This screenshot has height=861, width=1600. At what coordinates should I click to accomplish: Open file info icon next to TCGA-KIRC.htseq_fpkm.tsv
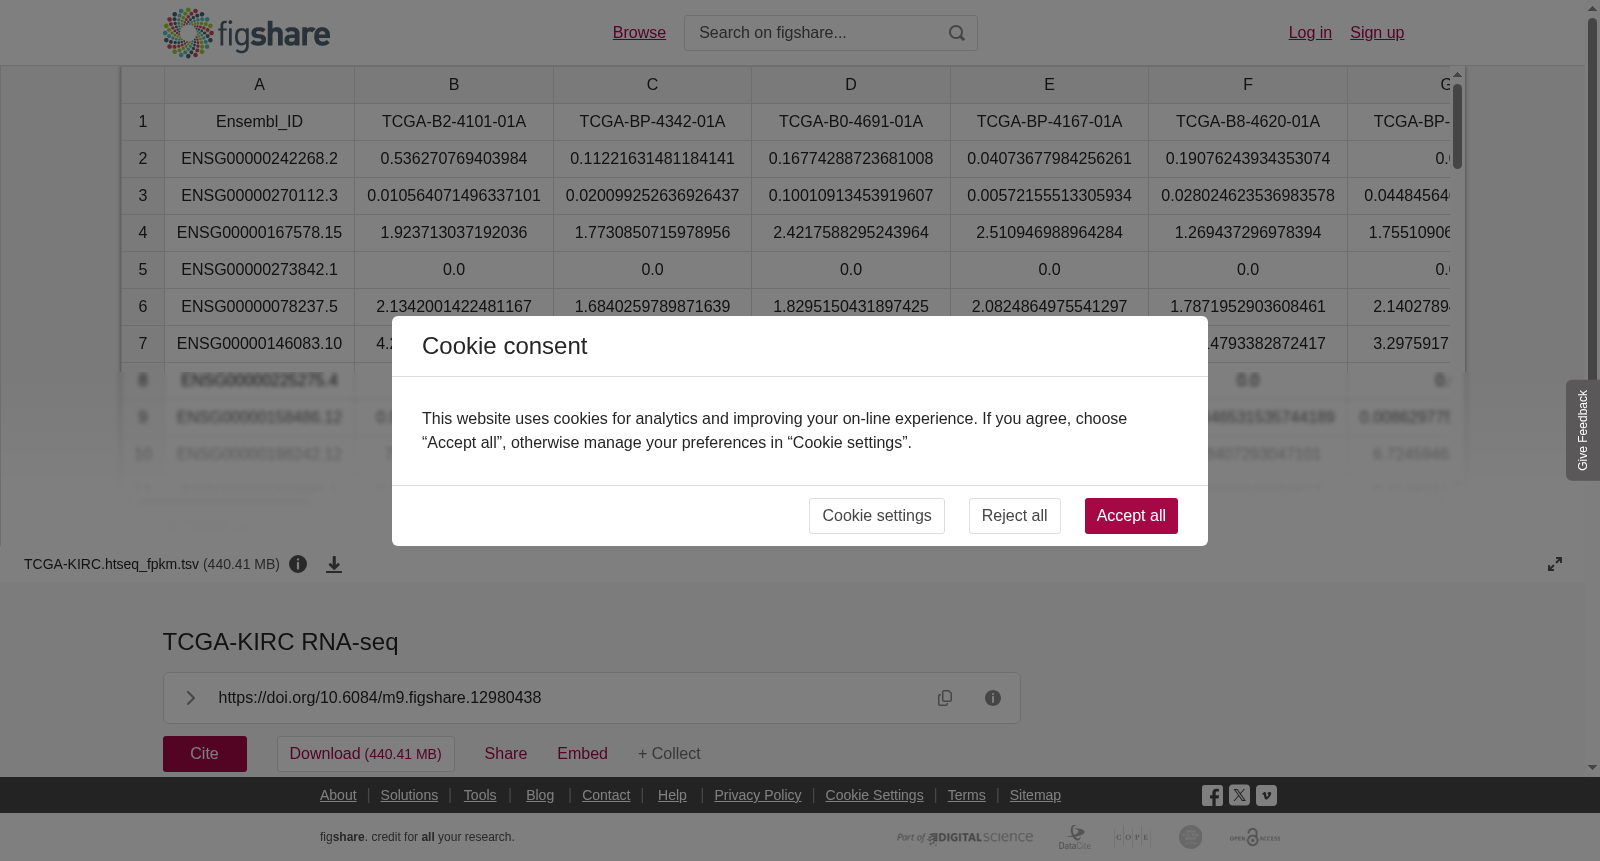(298, 564)
